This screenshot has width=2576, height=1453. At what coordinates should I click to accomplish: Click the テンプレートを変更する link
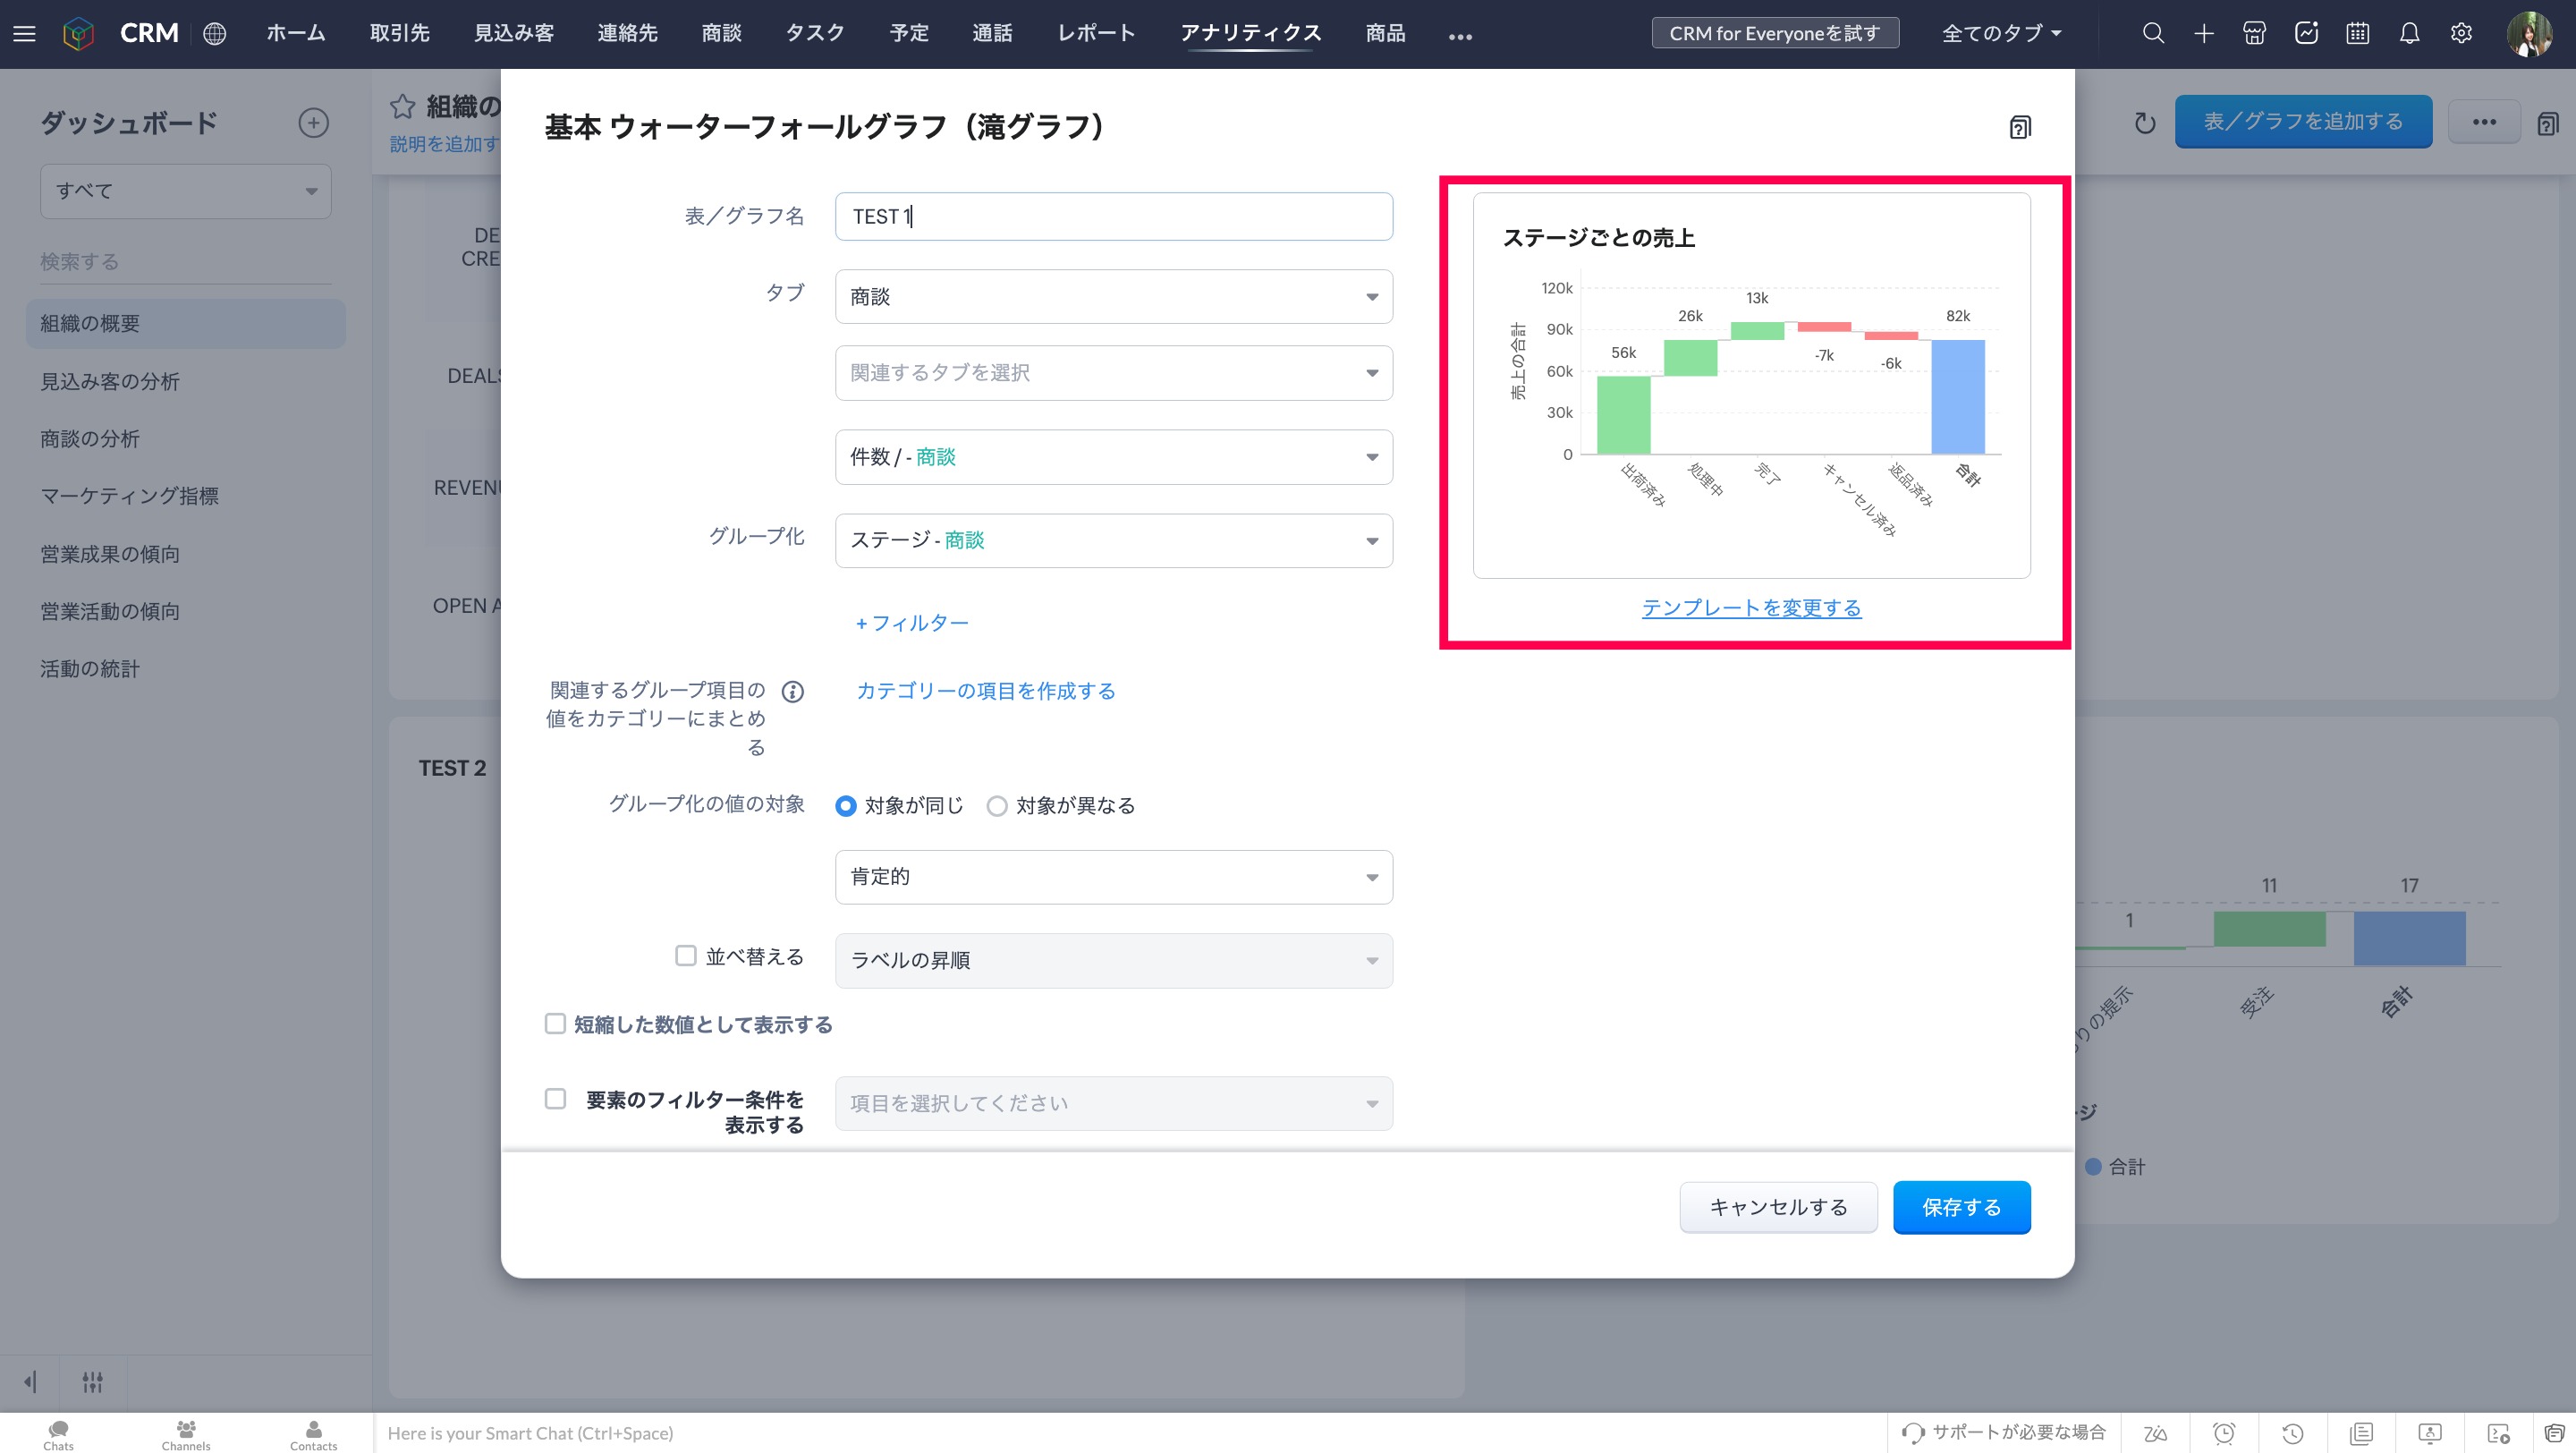coord(1751,607)
